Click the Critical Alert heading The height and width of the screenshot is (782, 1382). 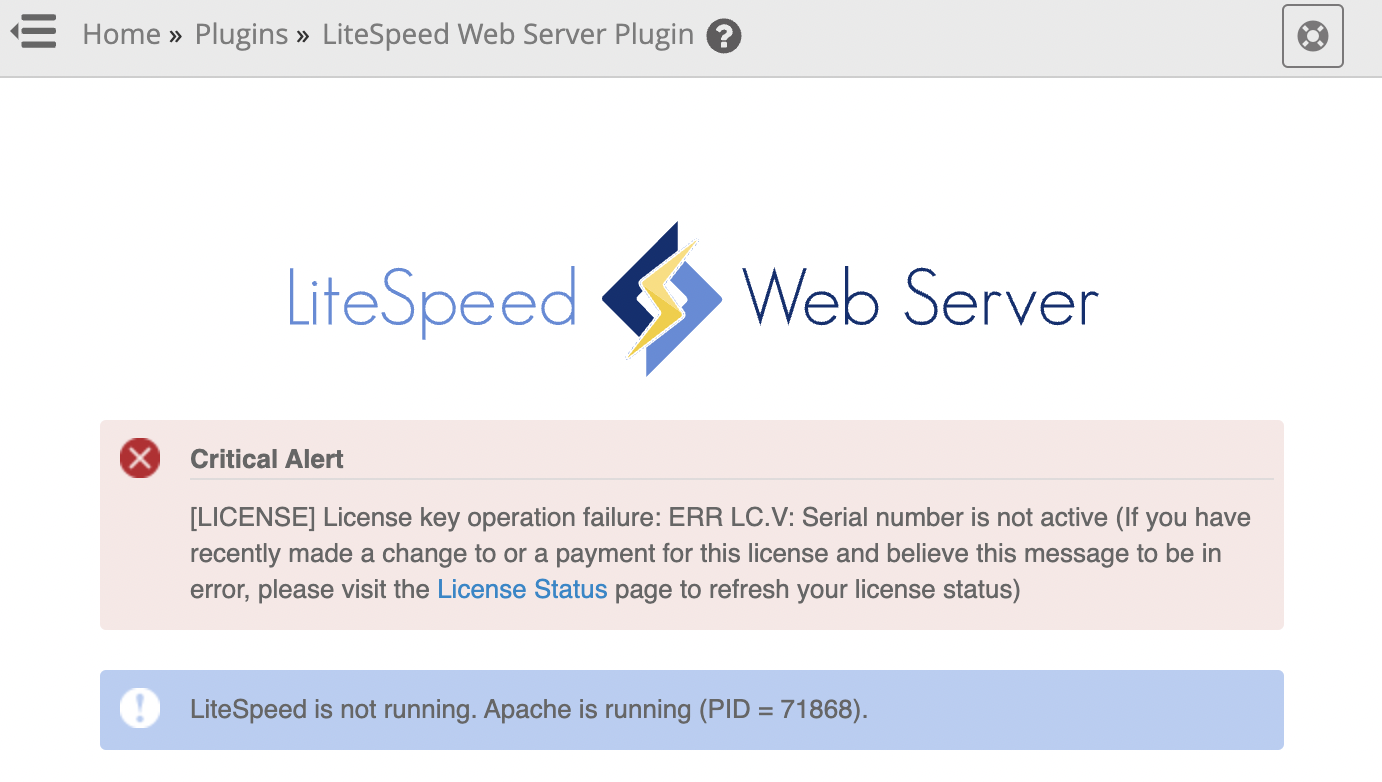pyautogui.click(x=267, y=459)
